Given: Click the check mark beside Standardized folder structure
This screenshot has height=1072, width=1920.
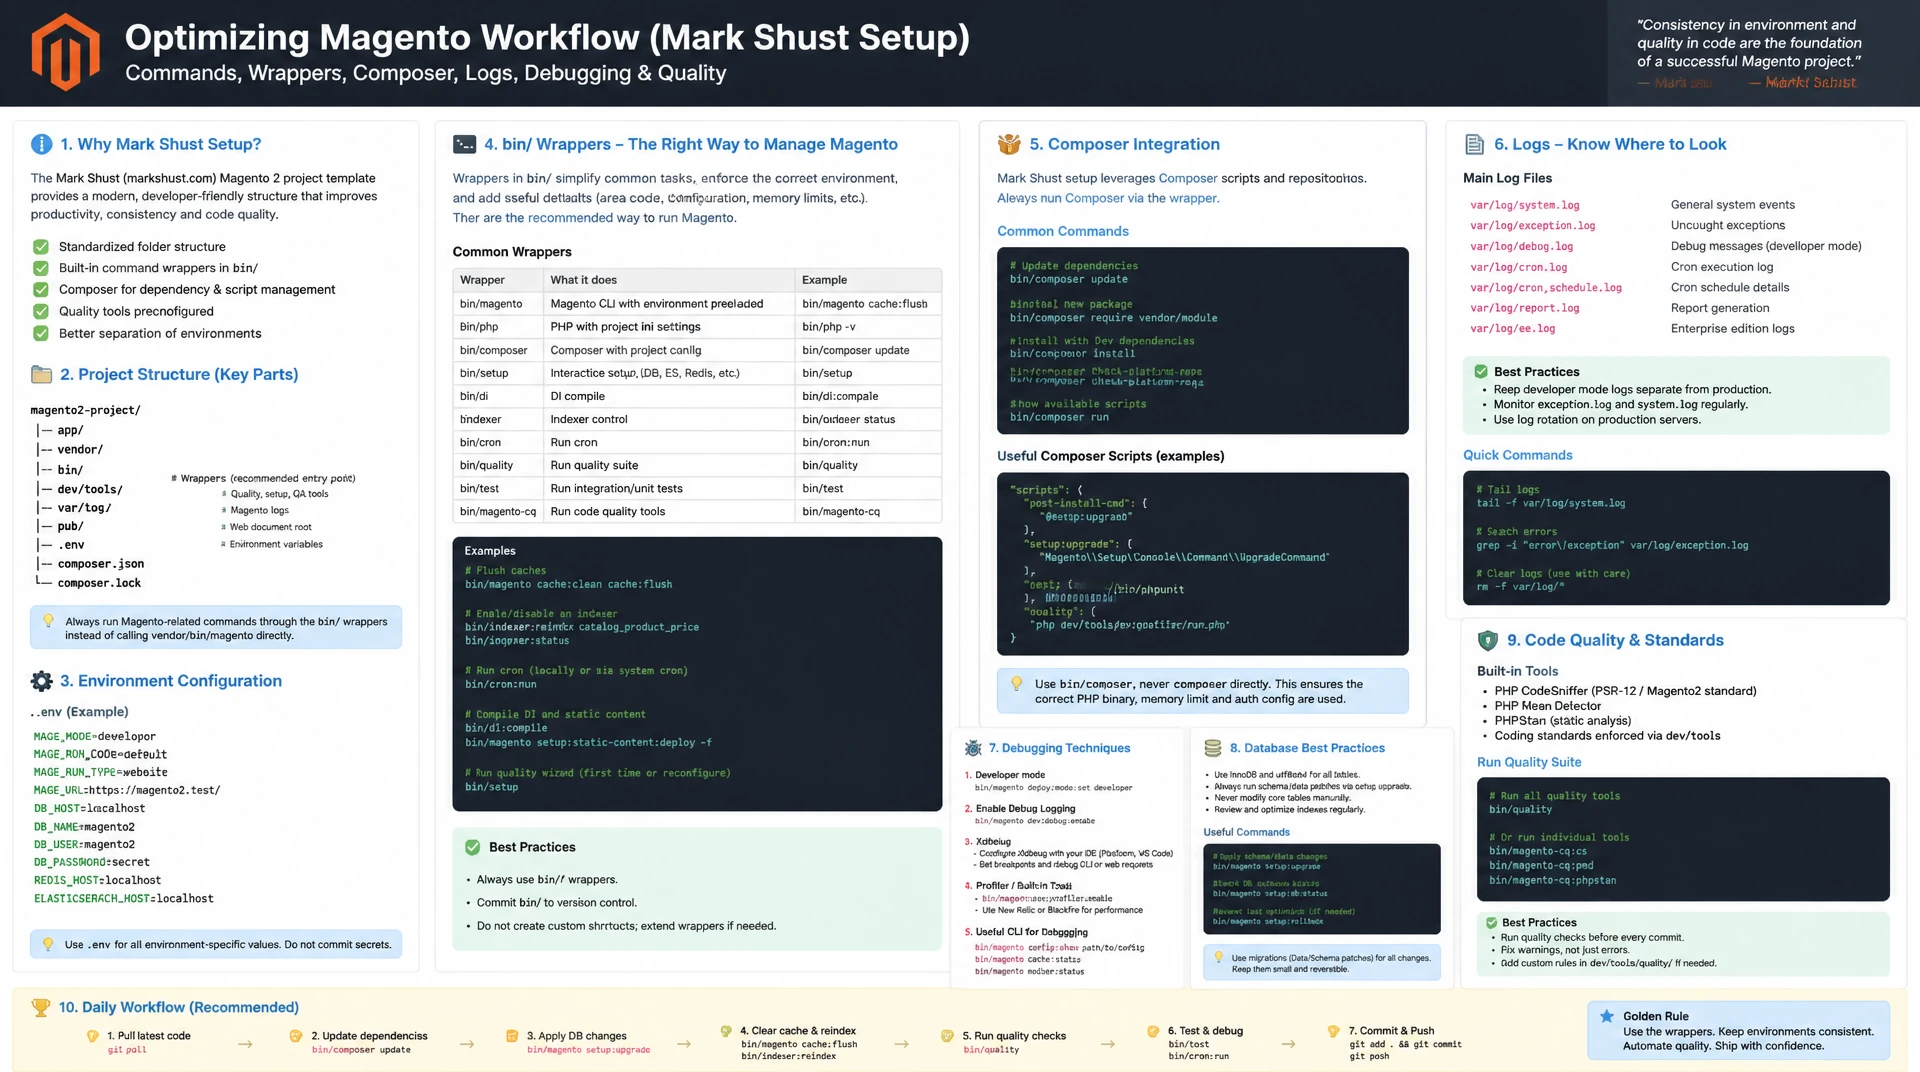Looking at the screenshot, I should (x=41, y=247).
